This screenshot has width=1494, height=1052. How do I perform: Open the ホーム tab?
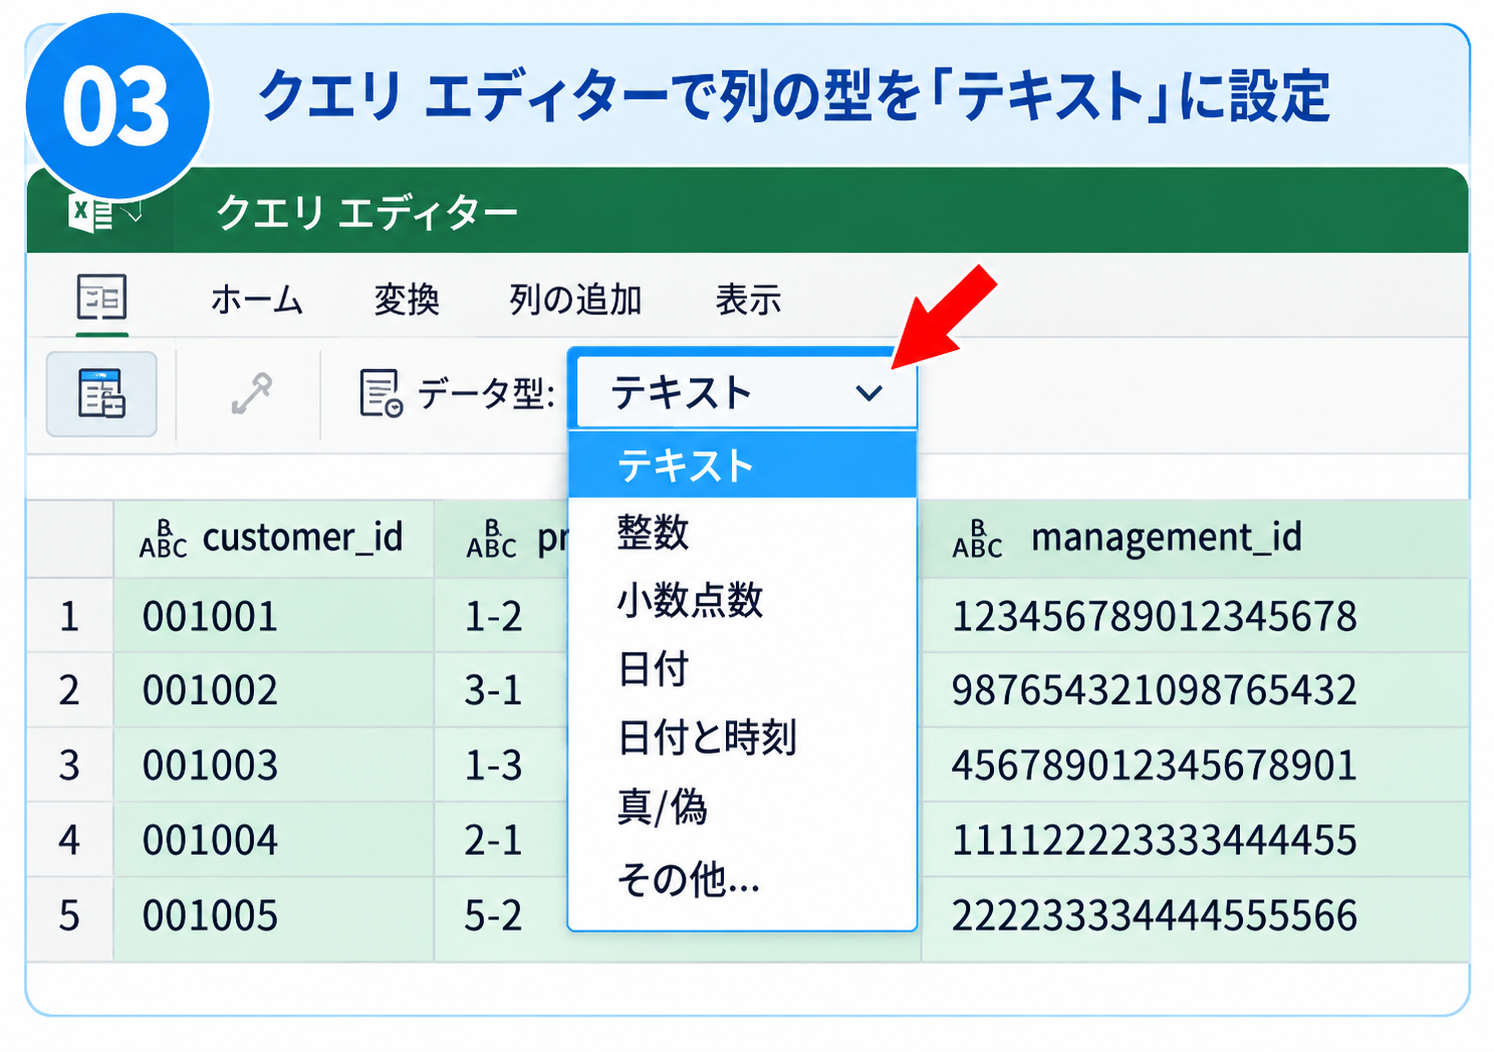257,299
